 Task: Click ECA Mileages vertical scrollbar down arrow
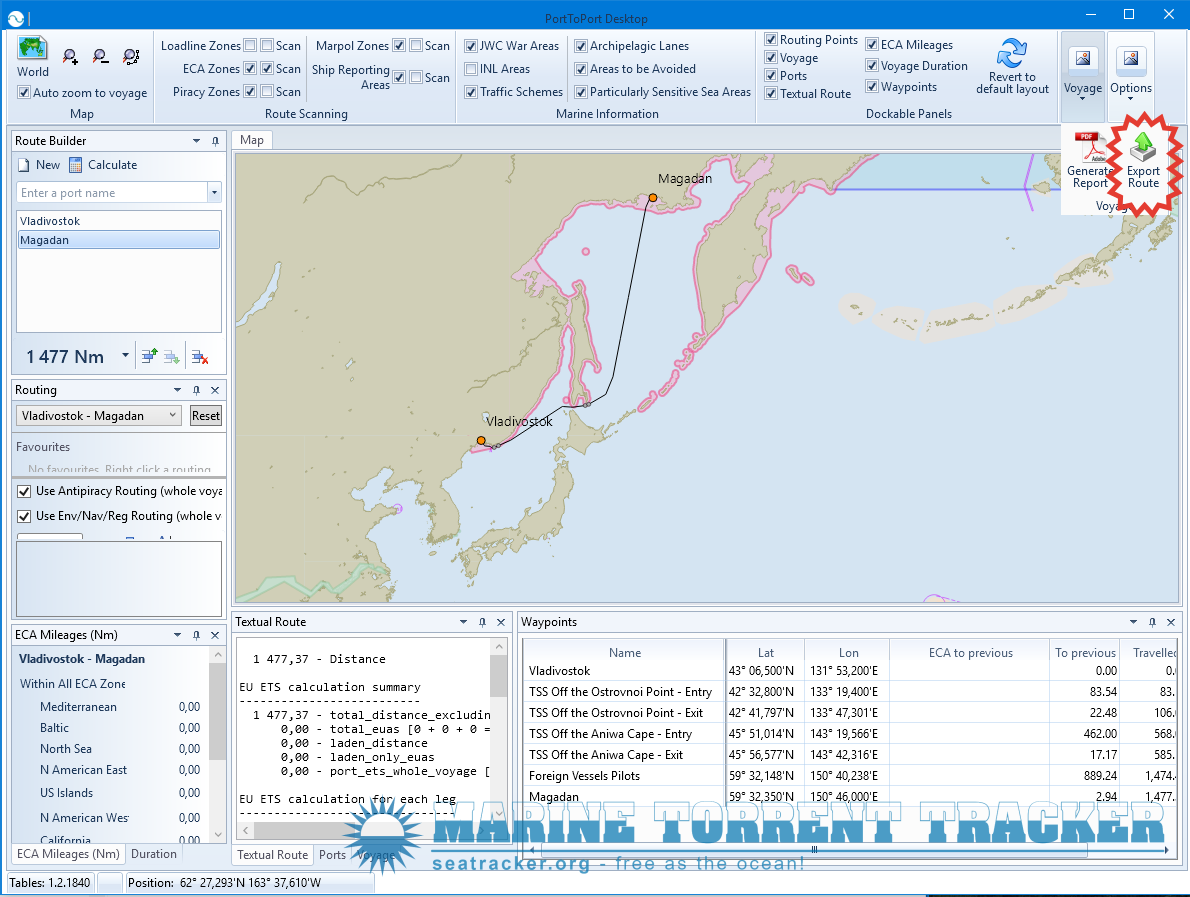[x=219, y=834]
